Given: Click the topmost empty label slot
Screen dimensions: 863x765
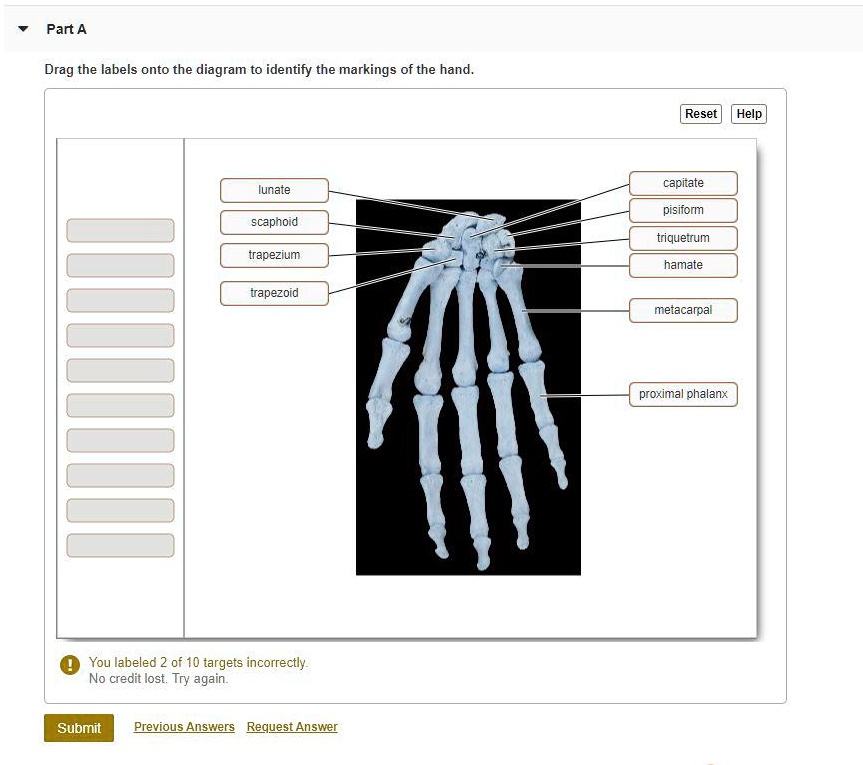Looking at the screenshot, I should 120,230.
